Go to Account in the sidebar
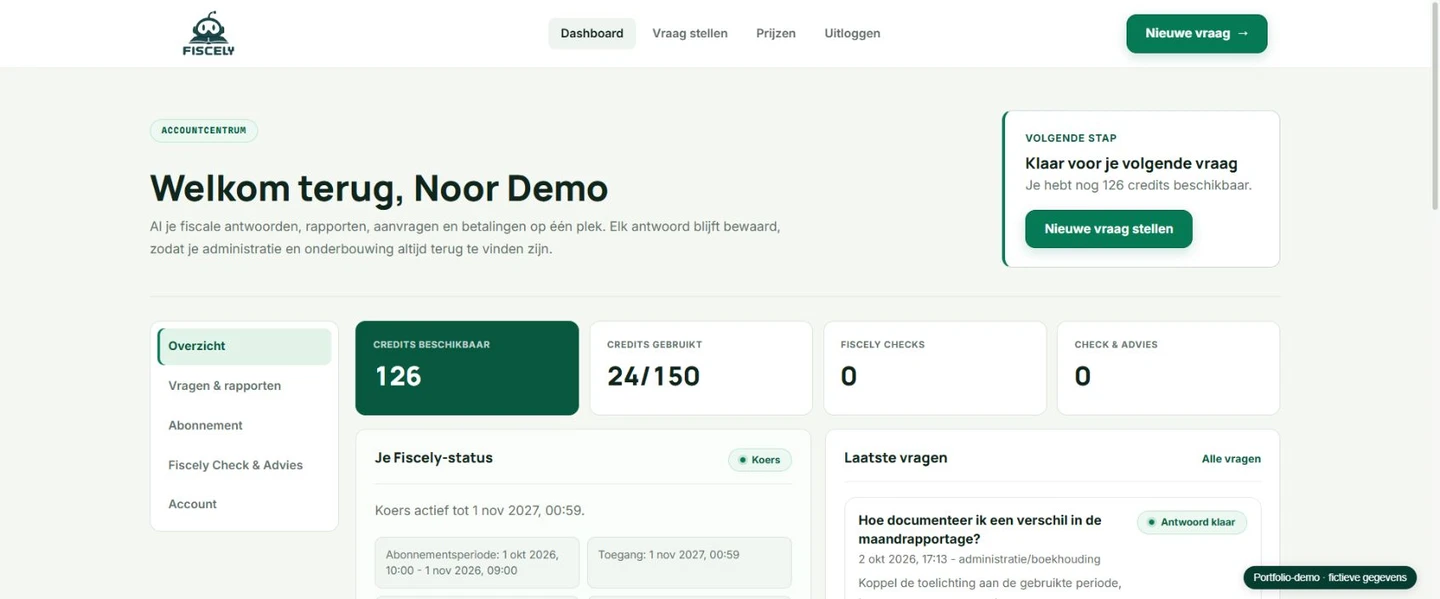 [245, 504]
